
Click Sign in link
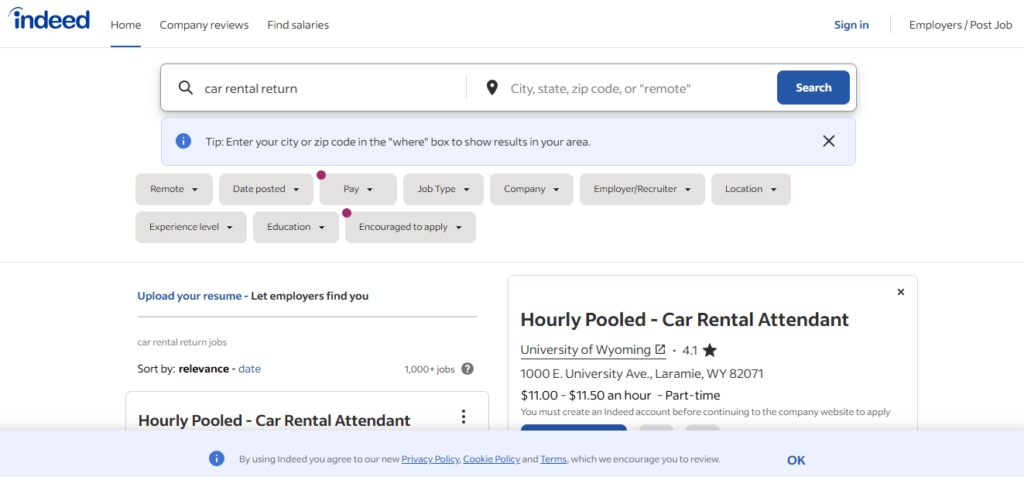pyautogui.click(x=852, y=25)
